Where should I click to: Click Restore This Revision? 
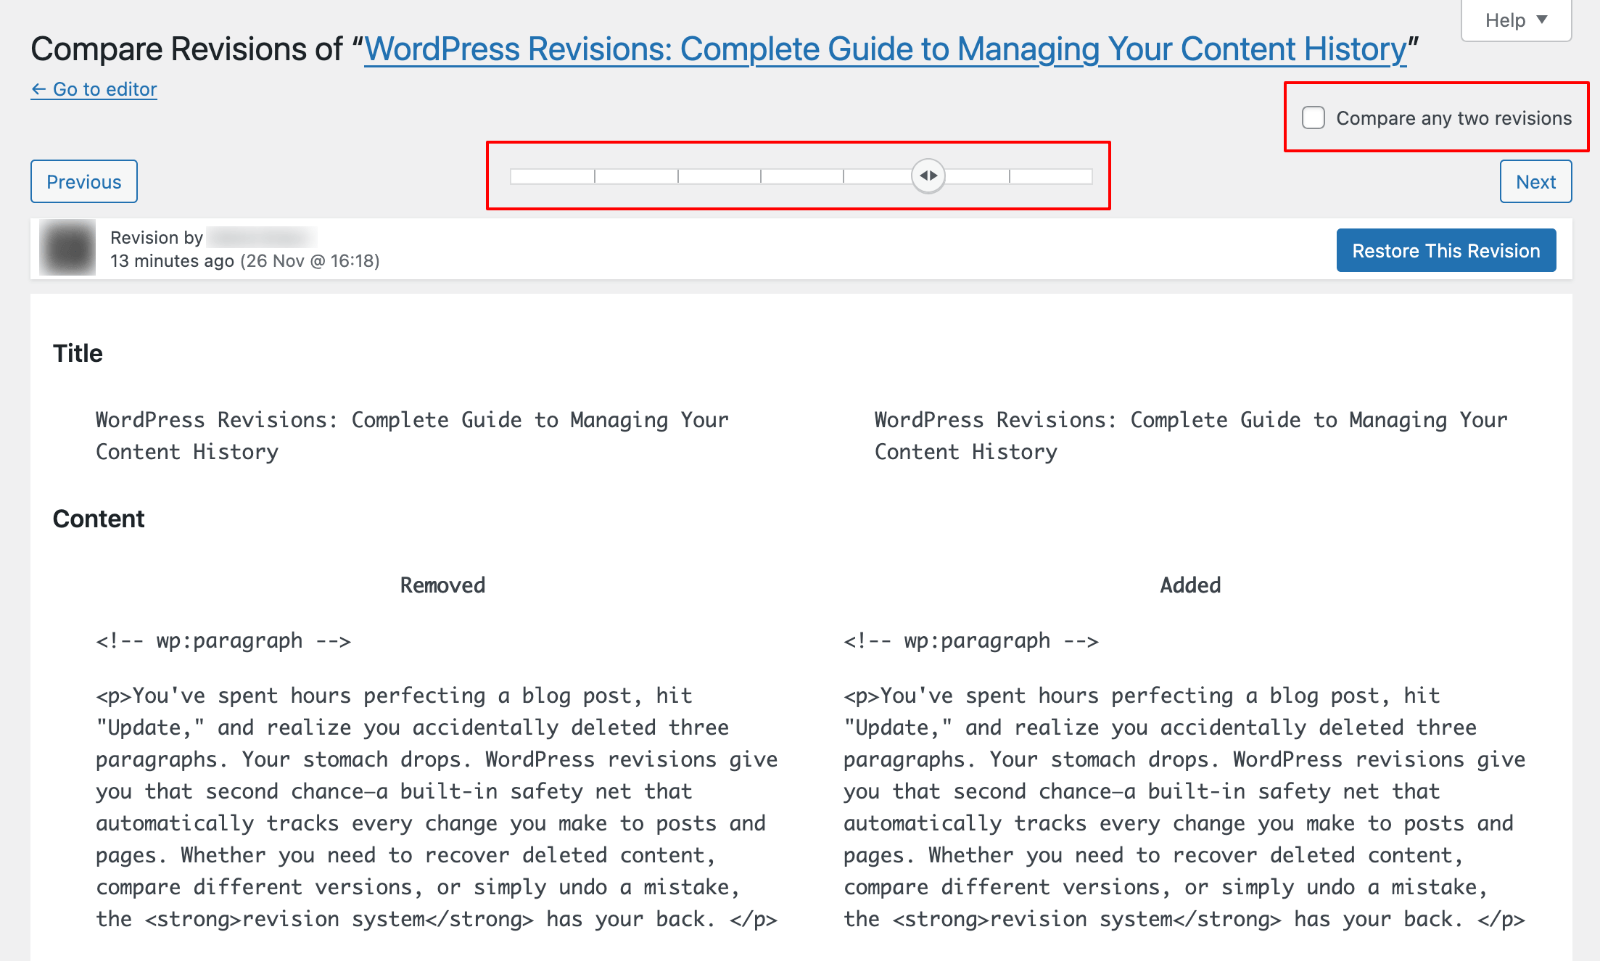coord(1445,250)
